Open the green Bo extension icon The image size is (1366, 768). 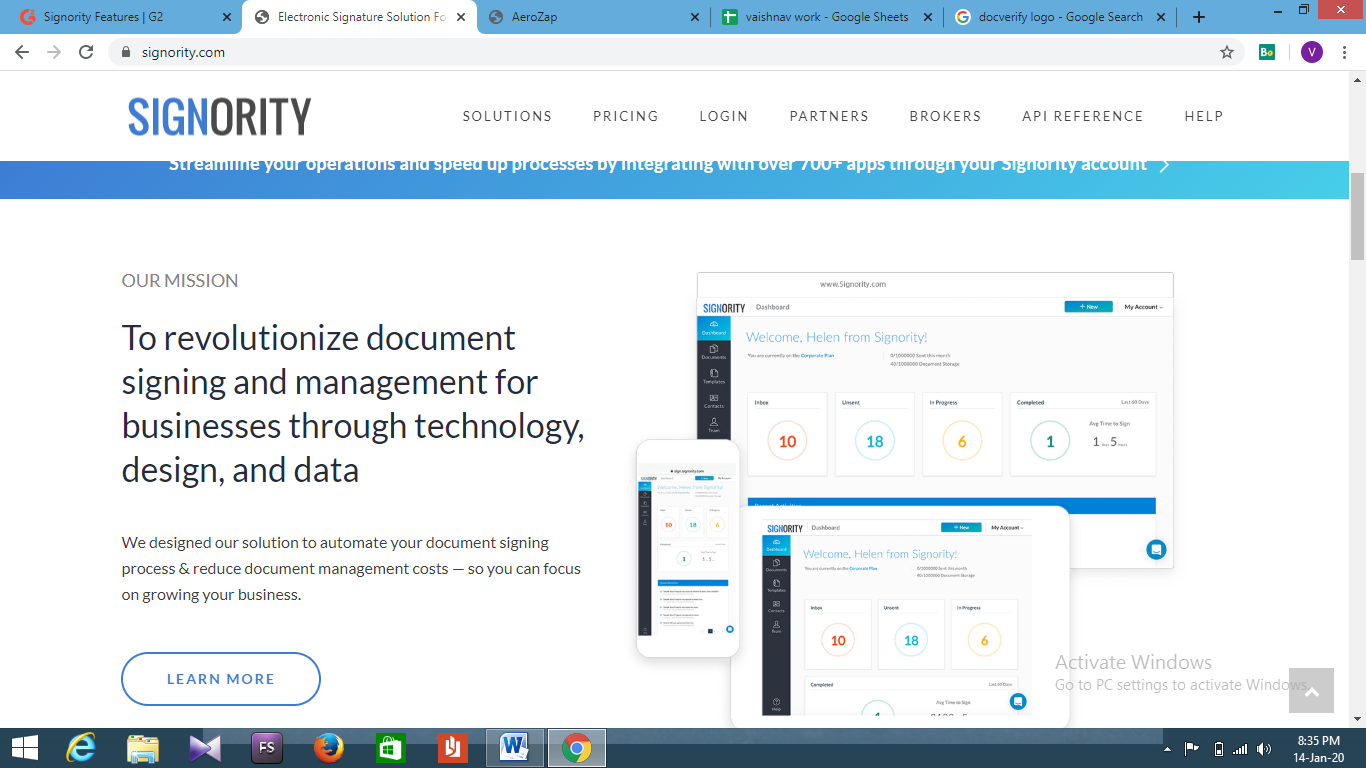1267,52
